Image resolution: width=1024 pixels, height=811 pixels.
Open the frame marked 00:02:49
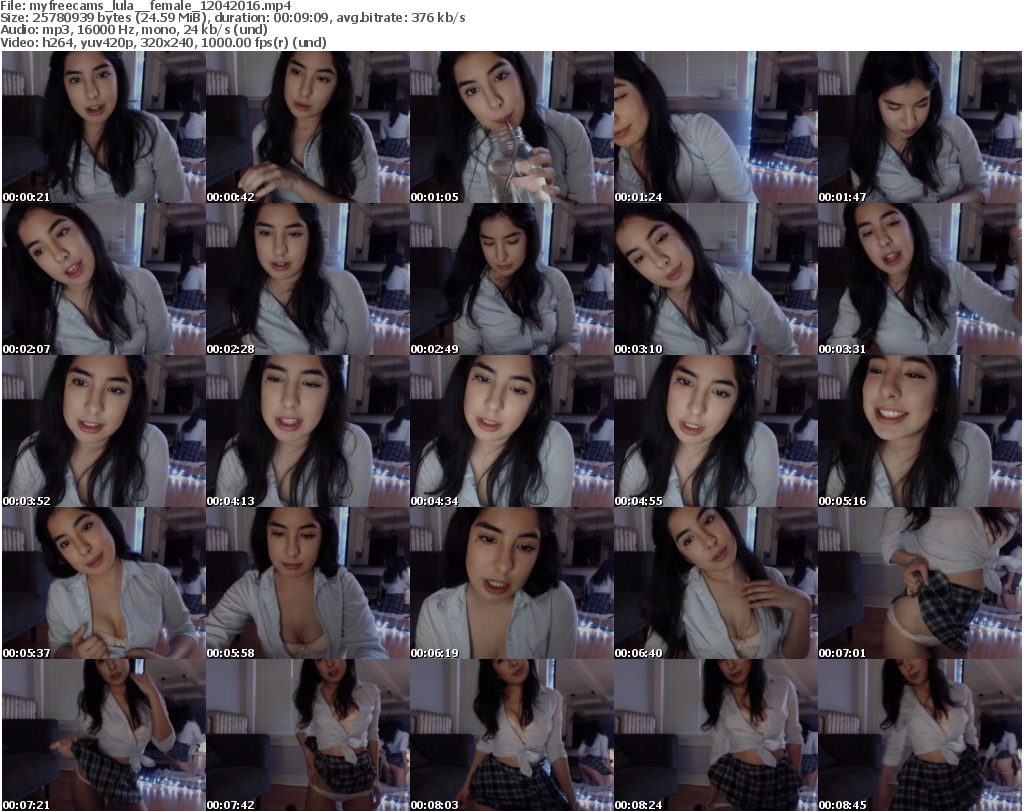point(511,279)
